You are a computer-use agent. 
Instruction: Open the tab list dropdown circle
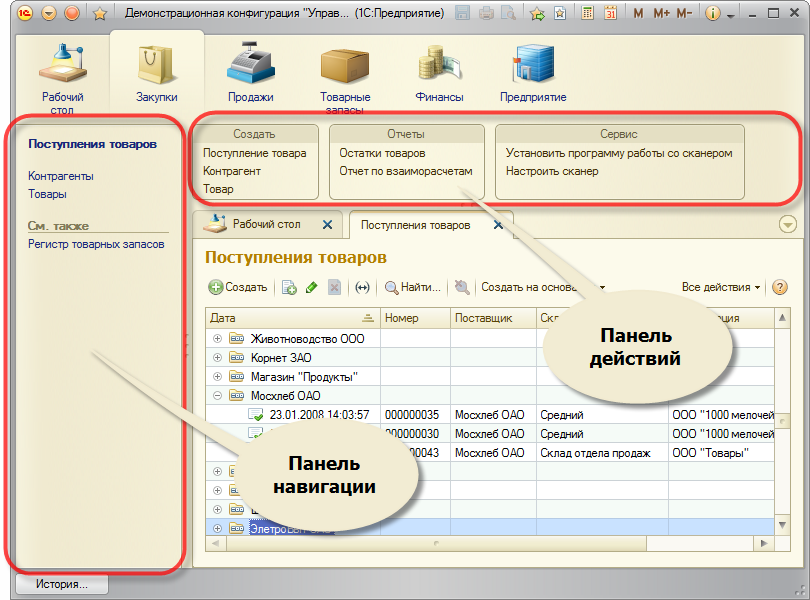tap(787, 224)
